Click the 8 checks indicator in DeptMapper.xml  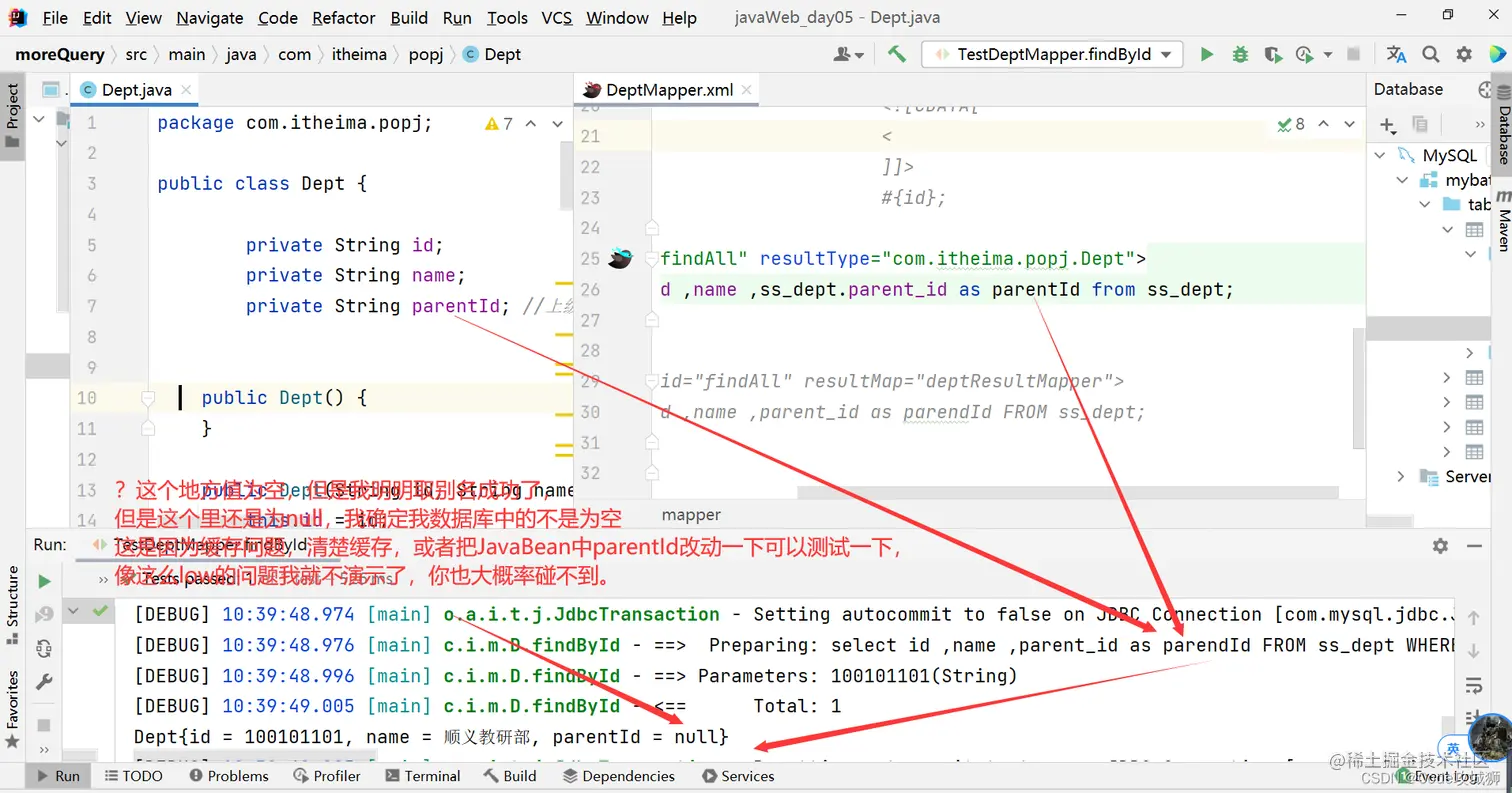1292,124
